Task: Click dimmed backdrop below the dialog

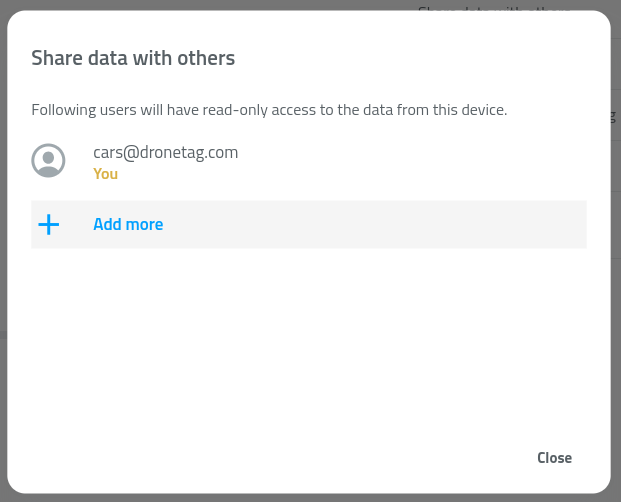Action: (310, 497)
